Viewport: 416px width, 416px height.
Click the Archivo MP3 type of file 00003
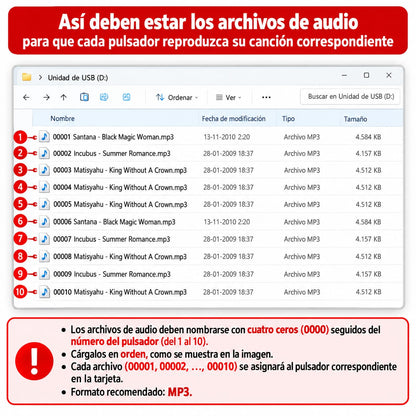[x=302, y=170]
